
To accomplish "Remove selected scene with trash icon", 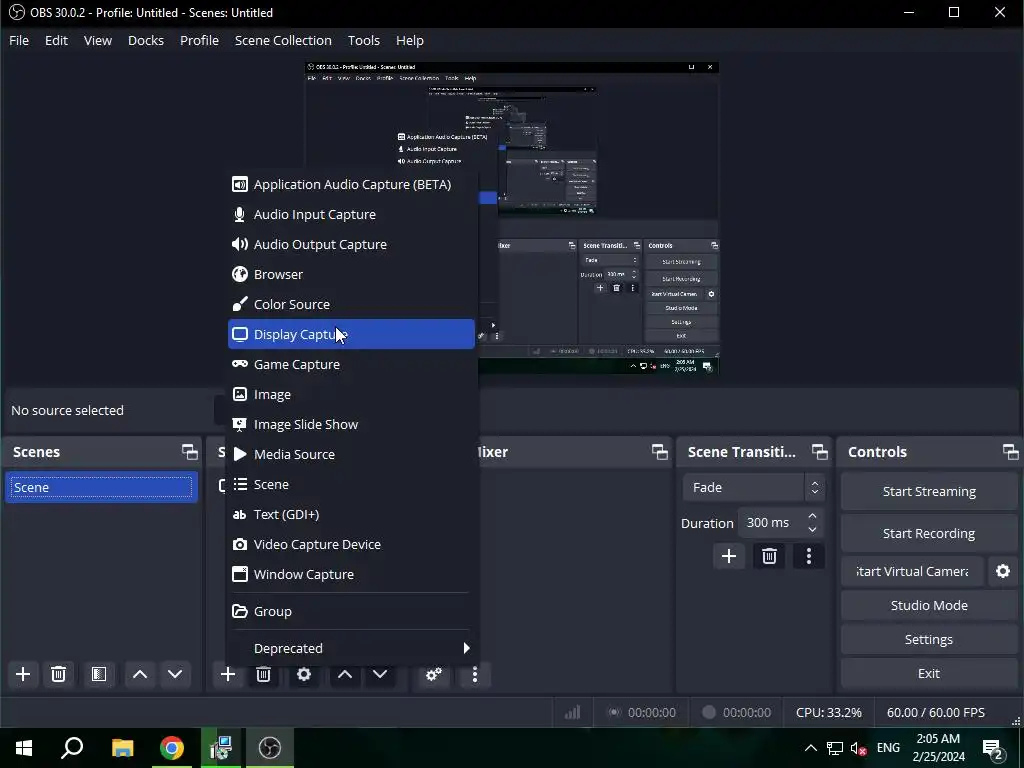I will [58, 674].
